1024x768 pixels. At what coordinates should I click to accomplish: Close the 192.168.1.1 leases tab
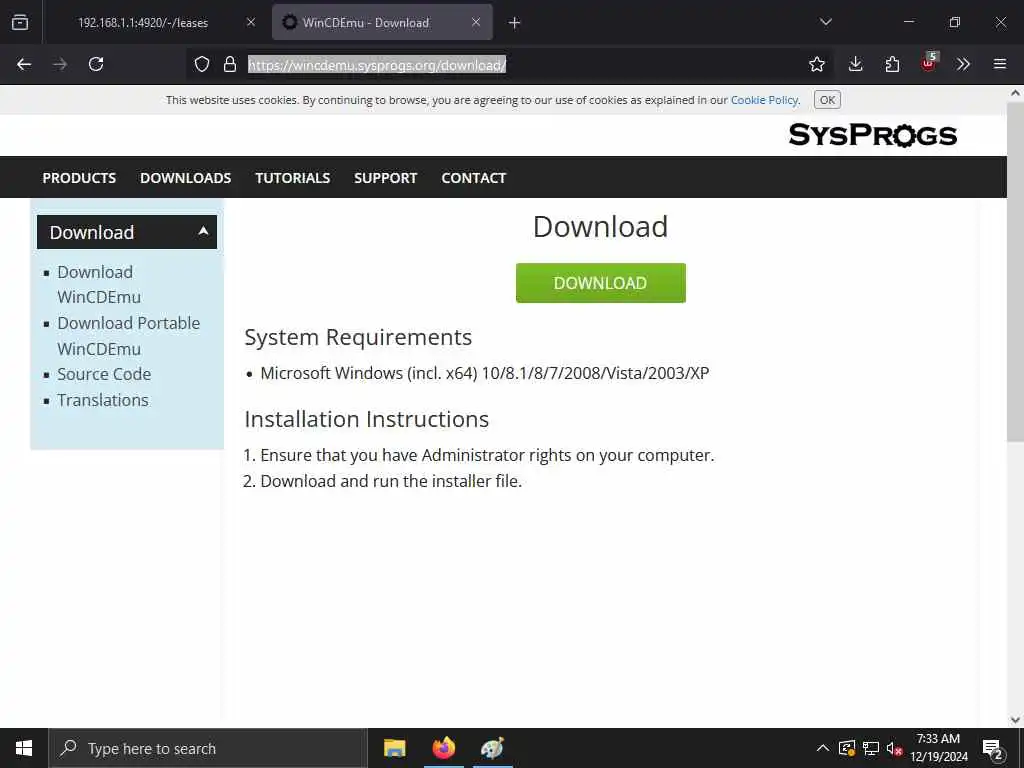pyautogui.click(x=251, y=22)
